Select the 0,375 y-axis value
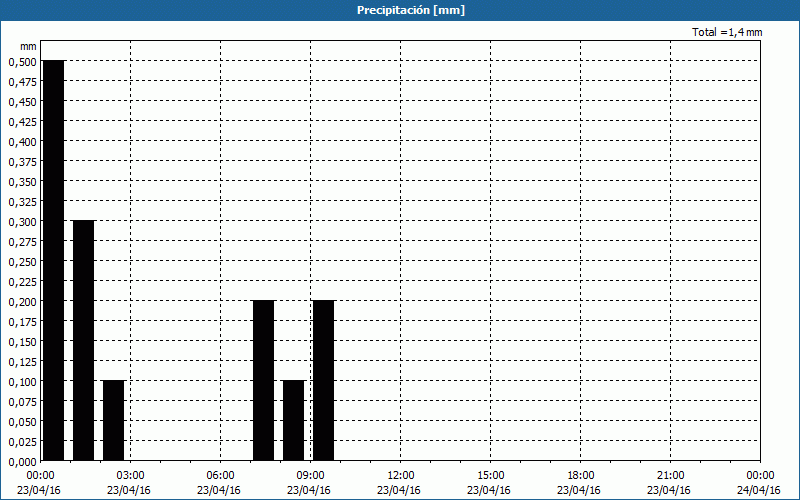Viewport: 800px width, 500px height. point(22,162)
